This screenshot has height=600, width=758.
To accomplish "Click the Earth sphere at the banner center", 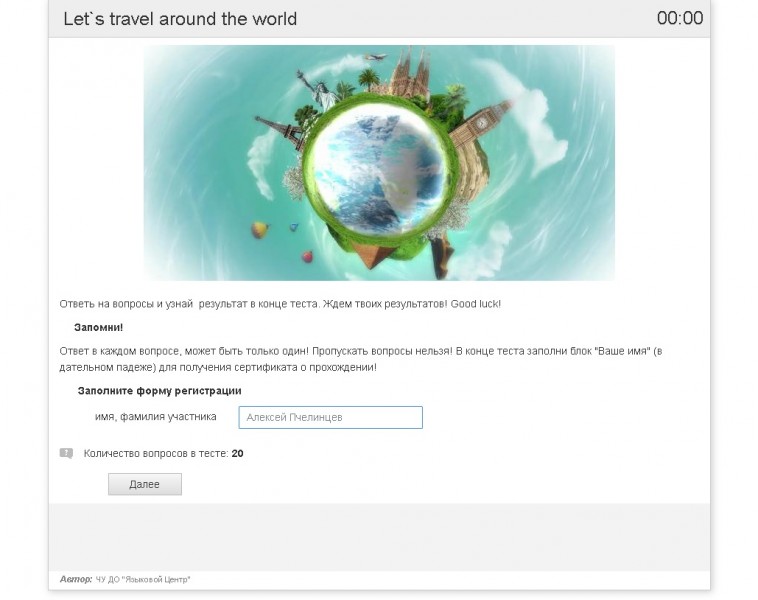I will [379, 171].
